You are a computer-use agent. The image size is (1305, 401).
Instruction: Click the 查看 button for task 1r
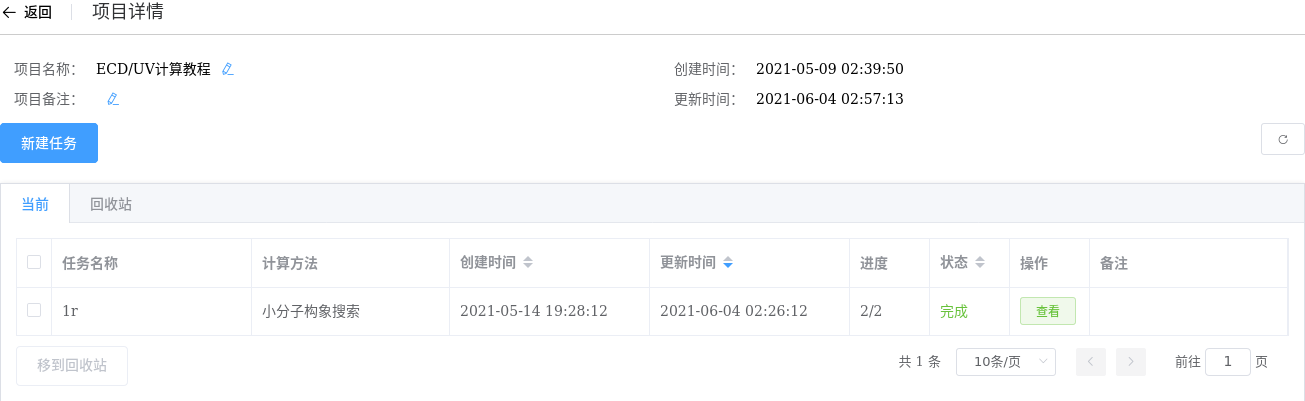pyautogui.click(x=1048, y=311)
